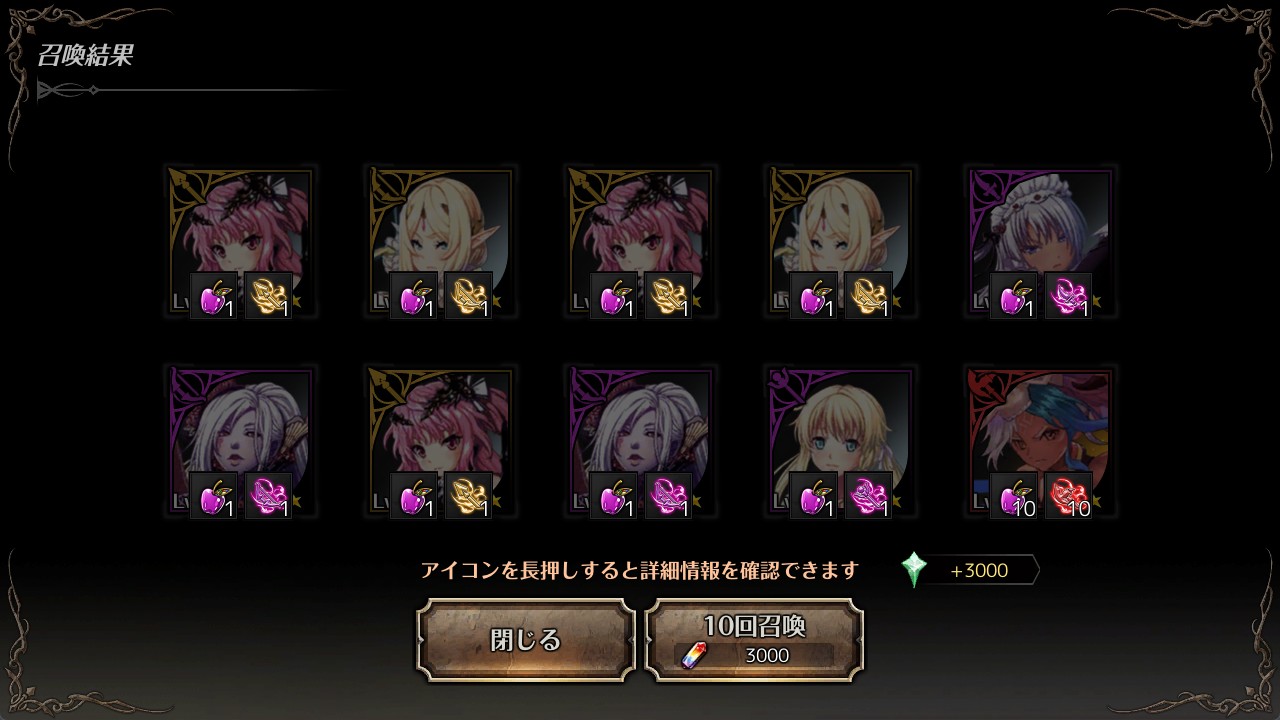Open the white-haired maid character card
The image size is (1280, 720).
[x=1040, y=242]
